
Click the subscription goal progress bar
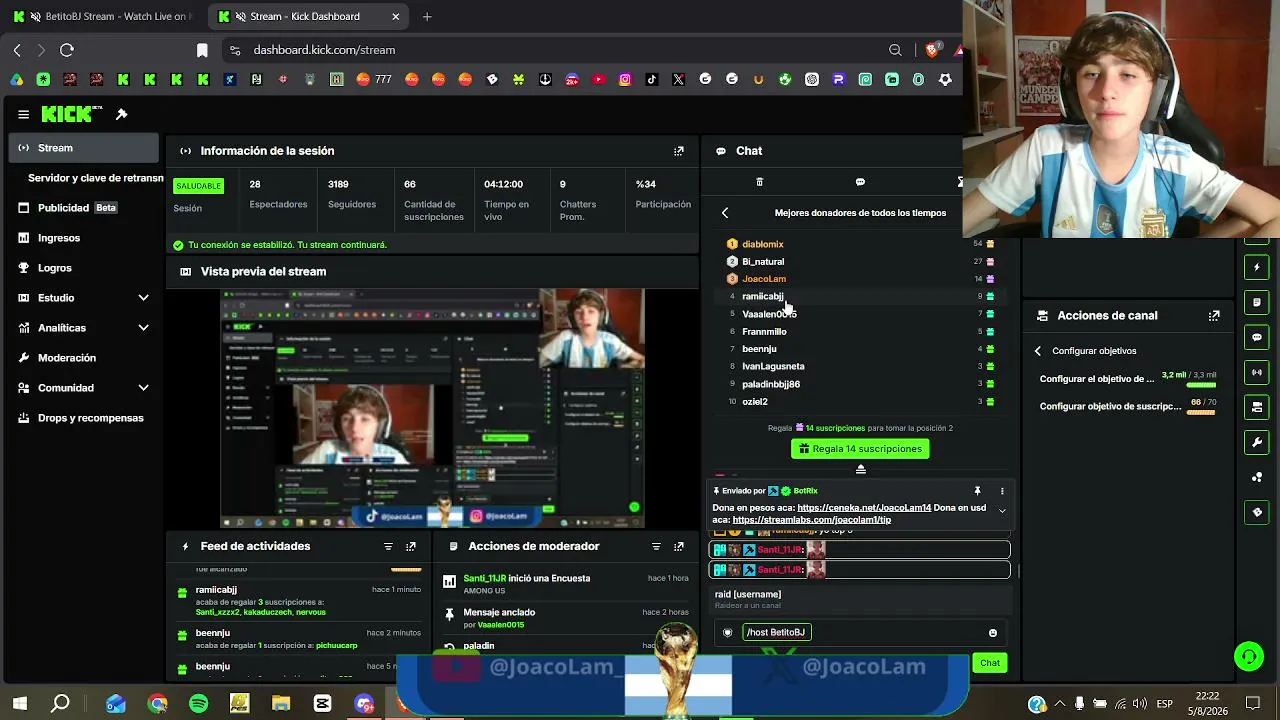(1201, 412)
